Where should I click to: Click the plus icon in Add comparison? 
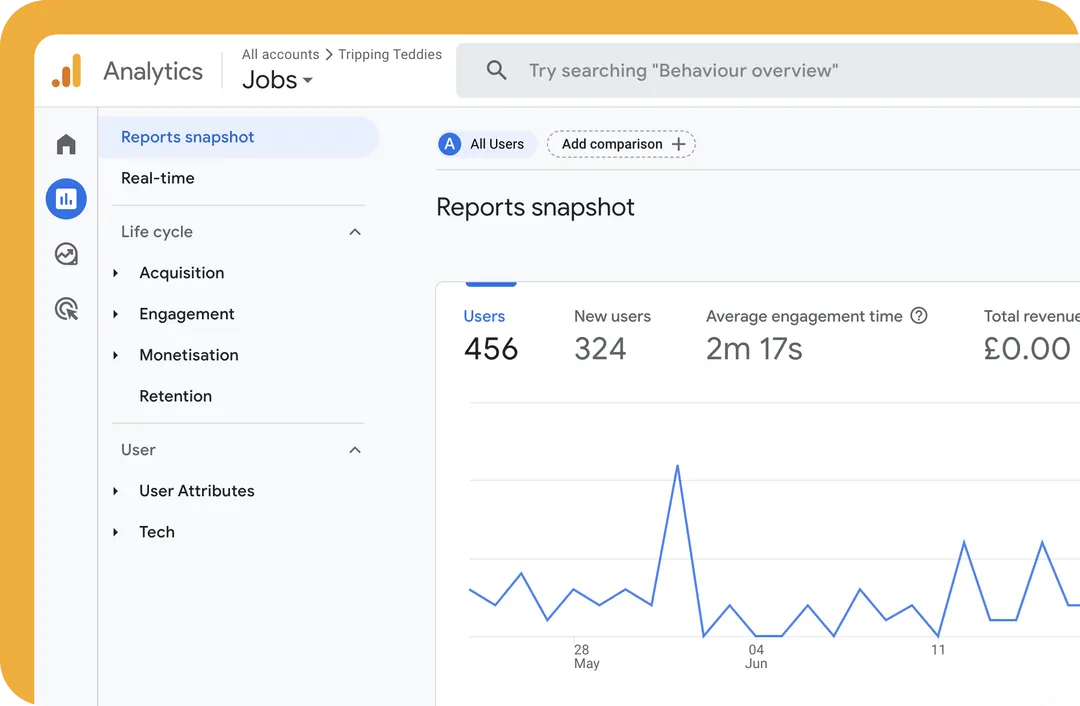point(678,144)
